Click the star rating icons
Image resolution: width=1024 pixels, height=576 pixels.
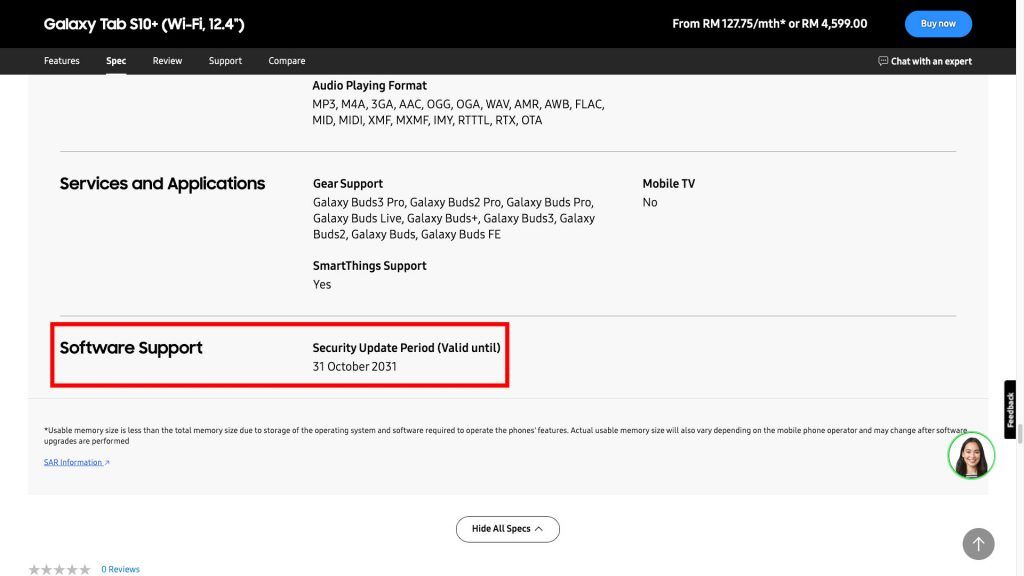59,569
